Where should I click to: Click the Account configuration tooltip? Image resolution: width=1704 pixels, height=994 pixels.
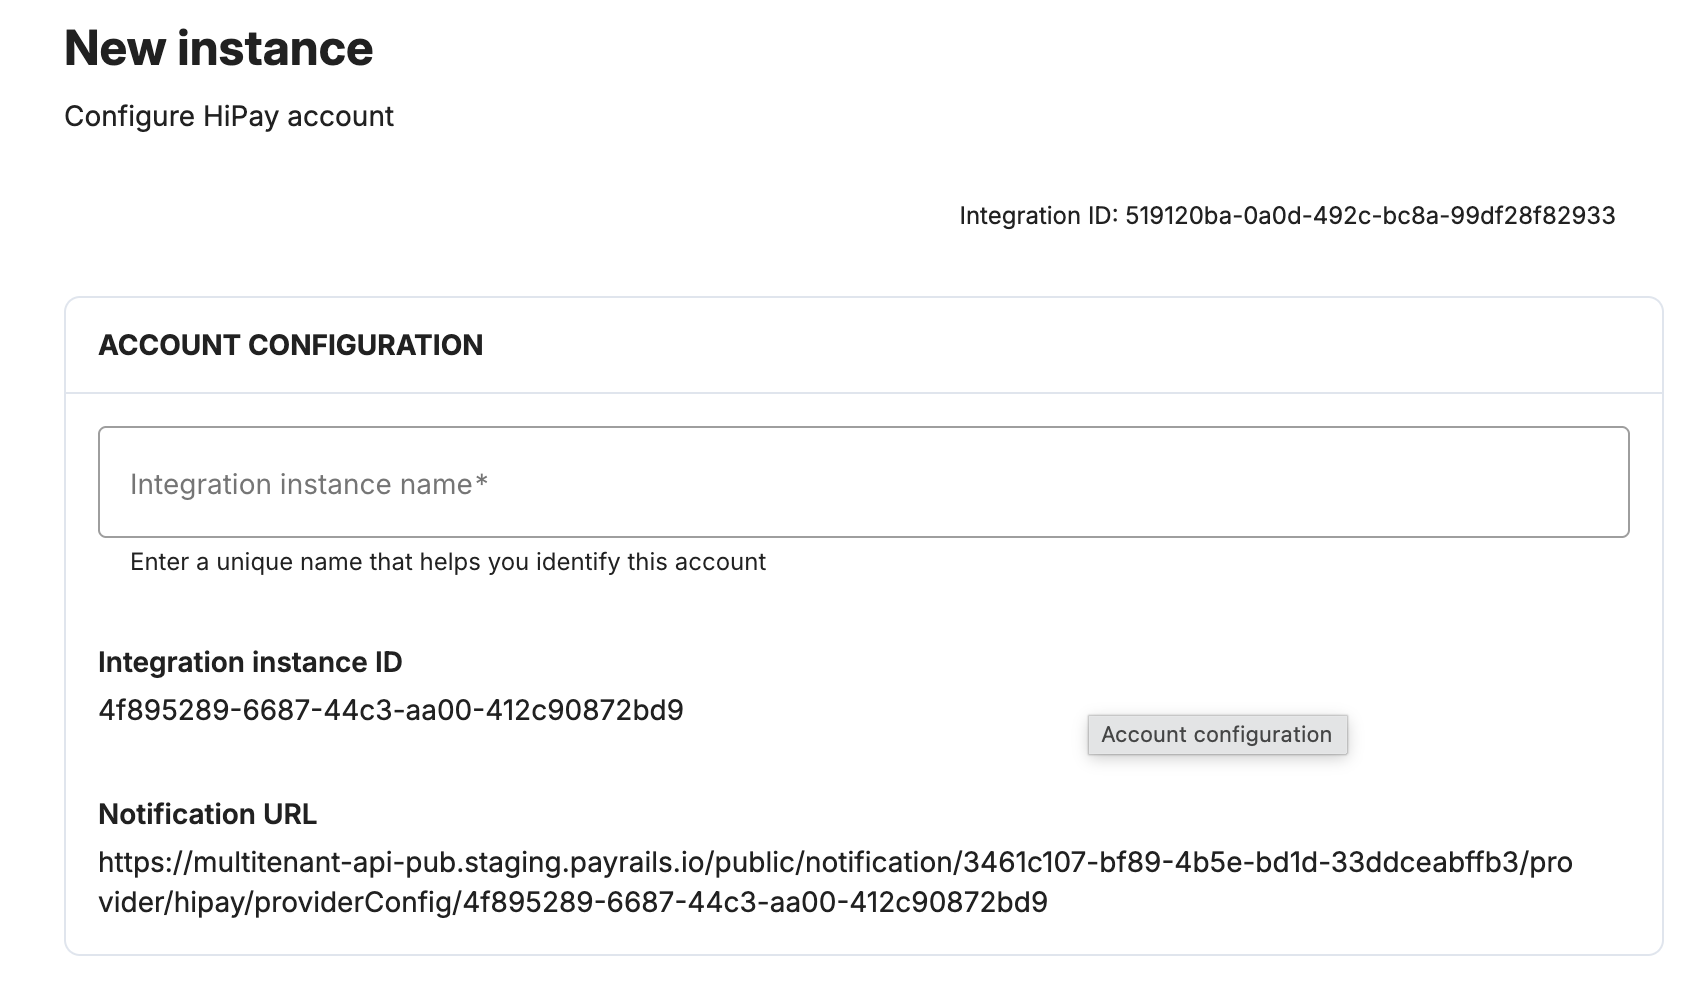click(x=1217, y=735)
